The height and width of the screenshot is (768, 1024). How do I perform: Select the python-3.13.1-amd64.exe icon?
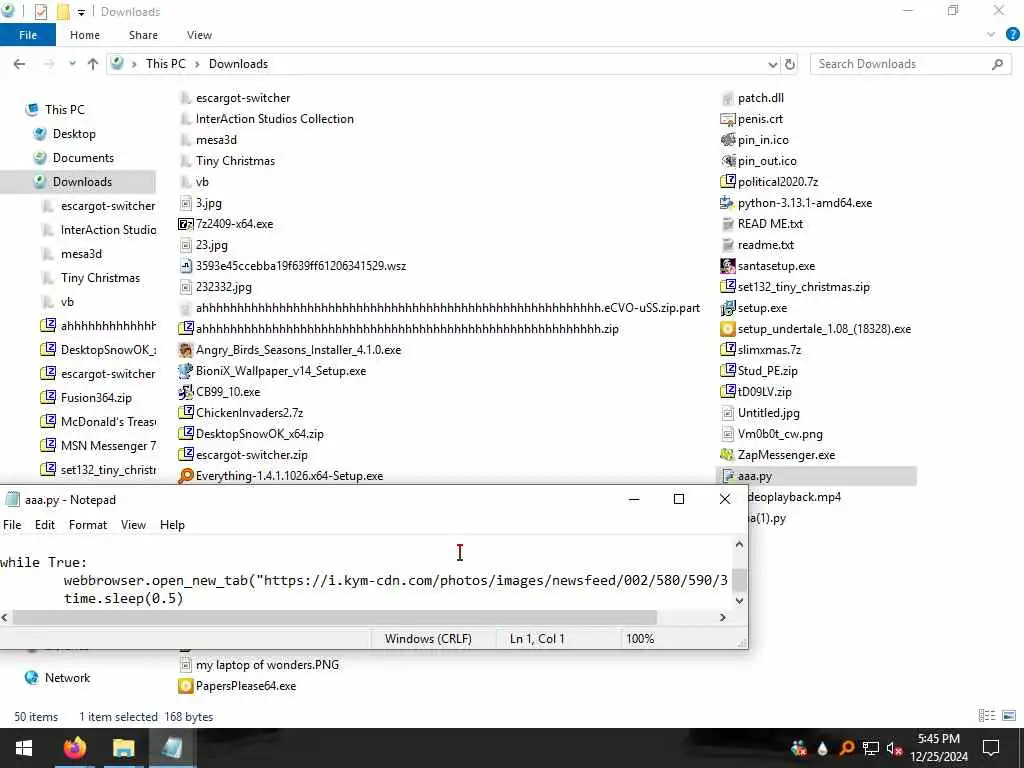(728, 203)
